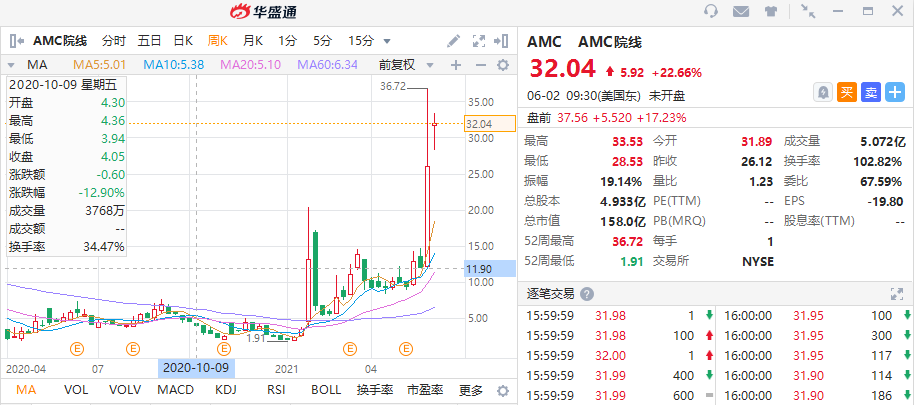
Task: Select KDJ indicator tab
Action: [227, 390]
